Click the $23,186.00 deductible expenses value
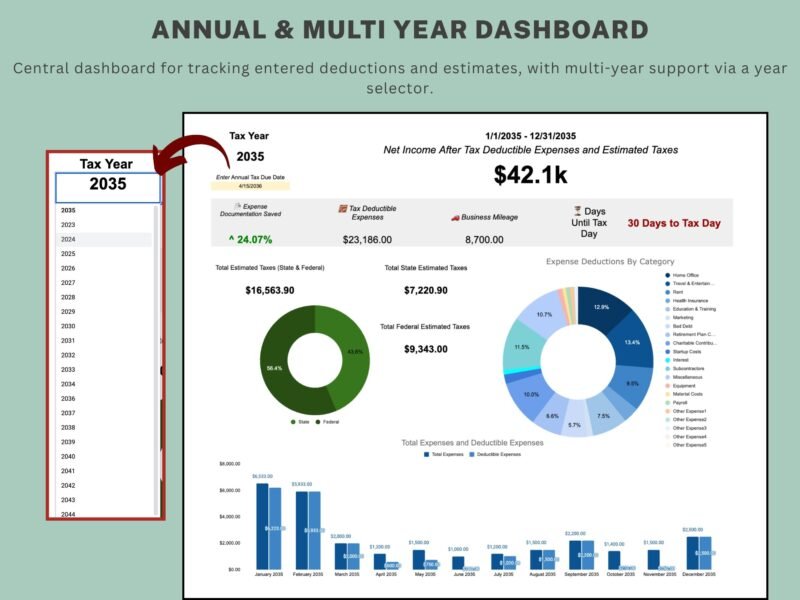 (367, 239)
